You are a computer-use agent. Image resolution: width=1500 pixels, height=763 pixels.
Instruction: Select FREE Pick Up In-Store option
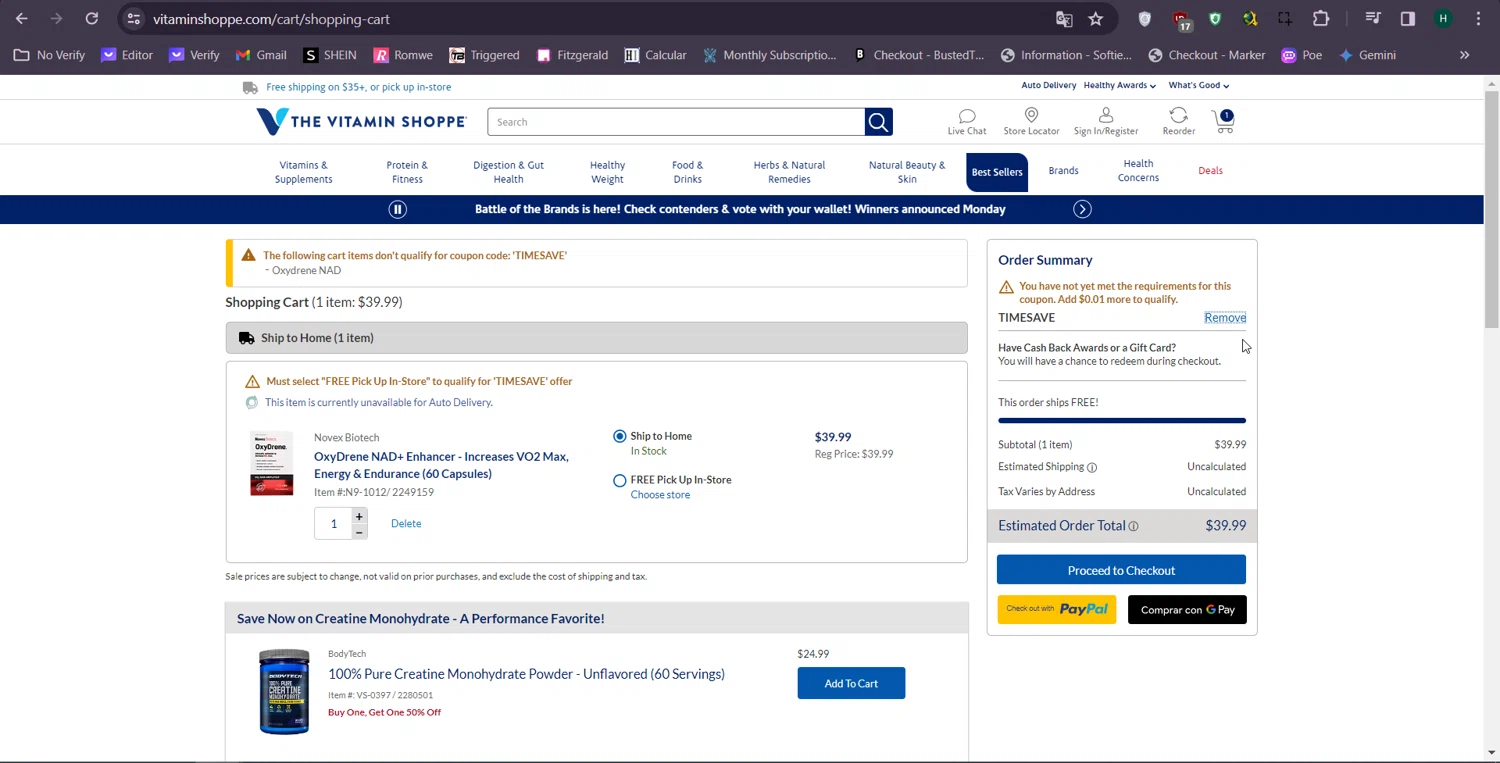(x=620, y=481)
